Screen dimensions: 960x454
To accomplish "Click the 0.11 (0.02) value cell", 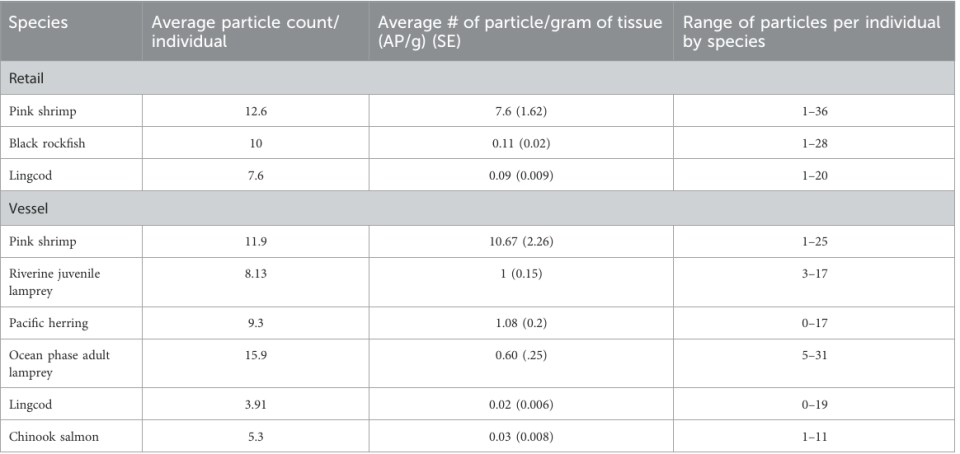I will pyautogui.click(x=520, y=143).
